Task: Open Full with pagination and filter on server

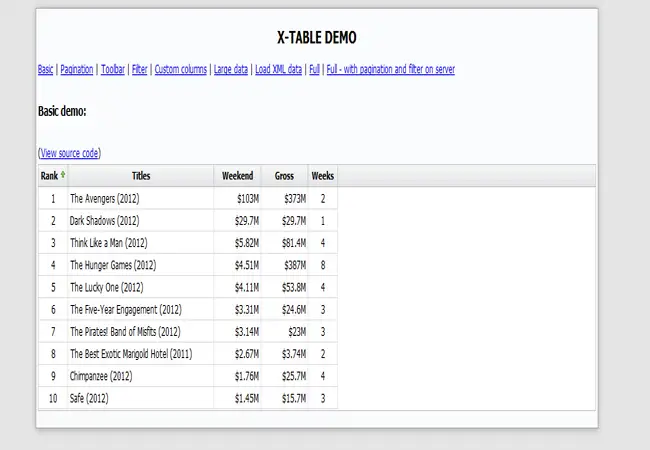Action: pos(390,69)
